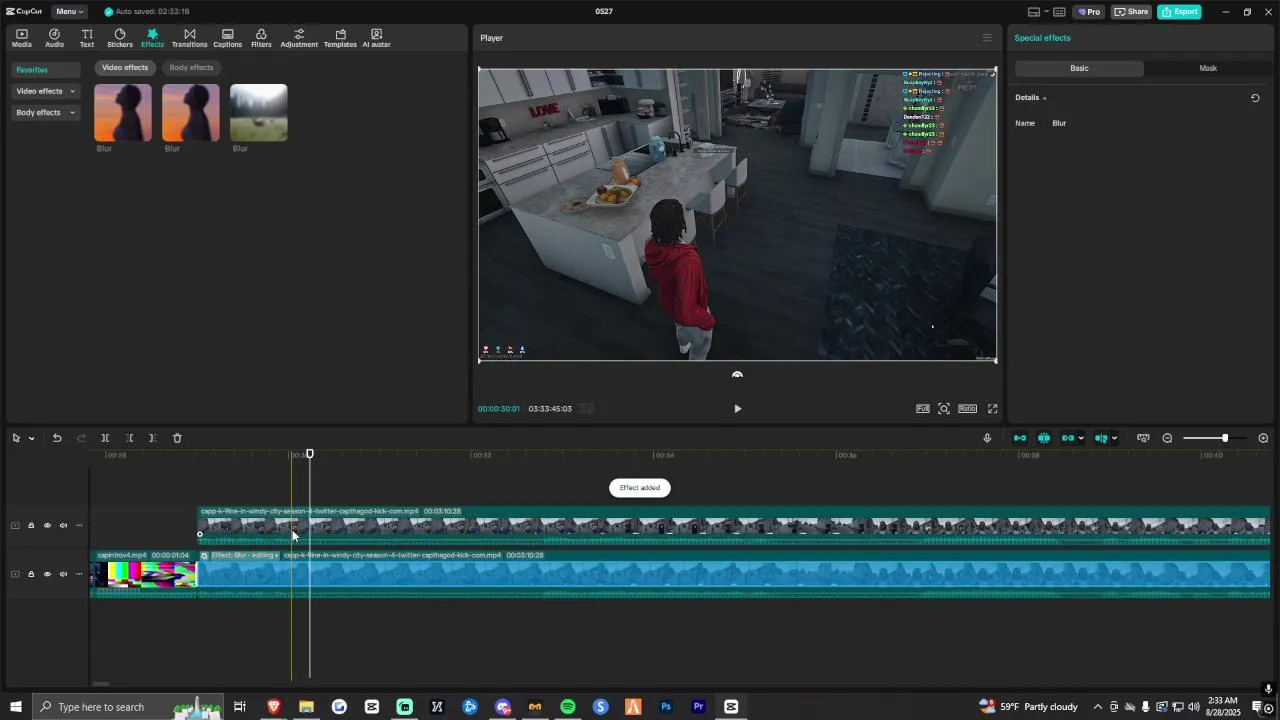The width and height of the screenshot is (1280, 720).
Task: Click delete left trim tool
Action: [129, 438]
